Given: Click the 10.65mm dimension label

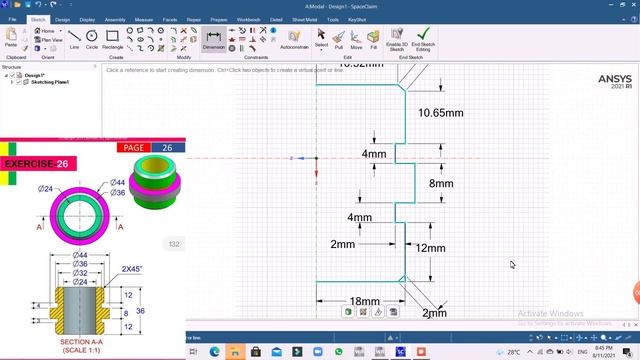Looking at the screenshot, I should (440, 113).
